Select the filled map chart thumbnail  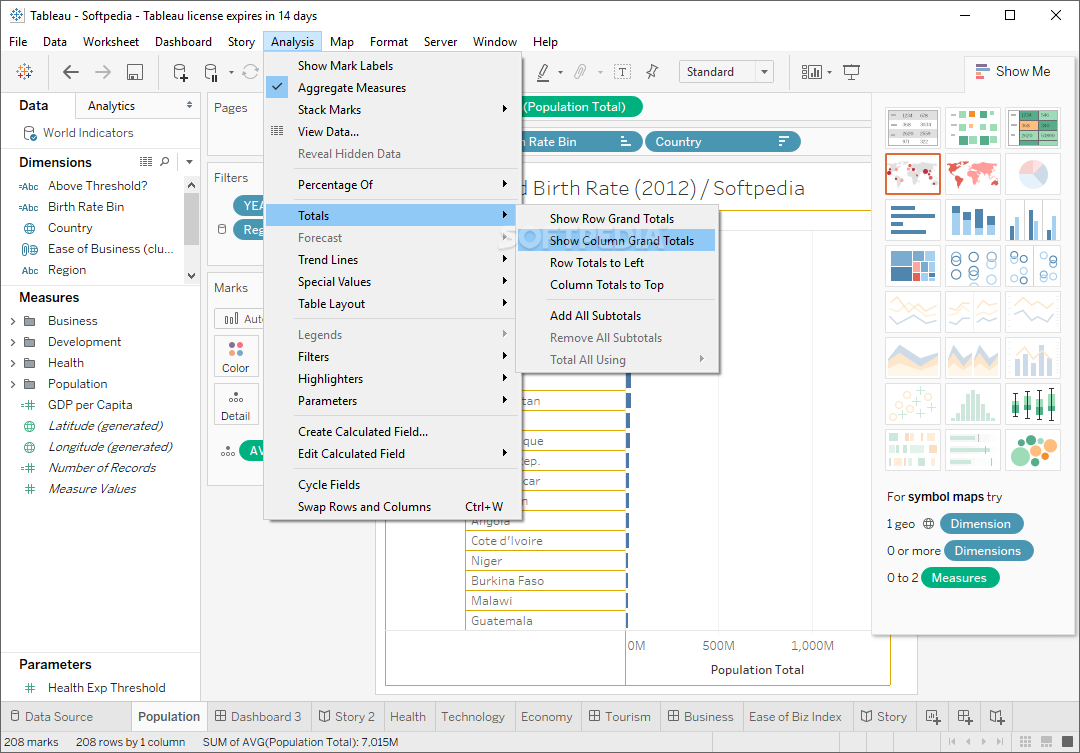point(973,174)
